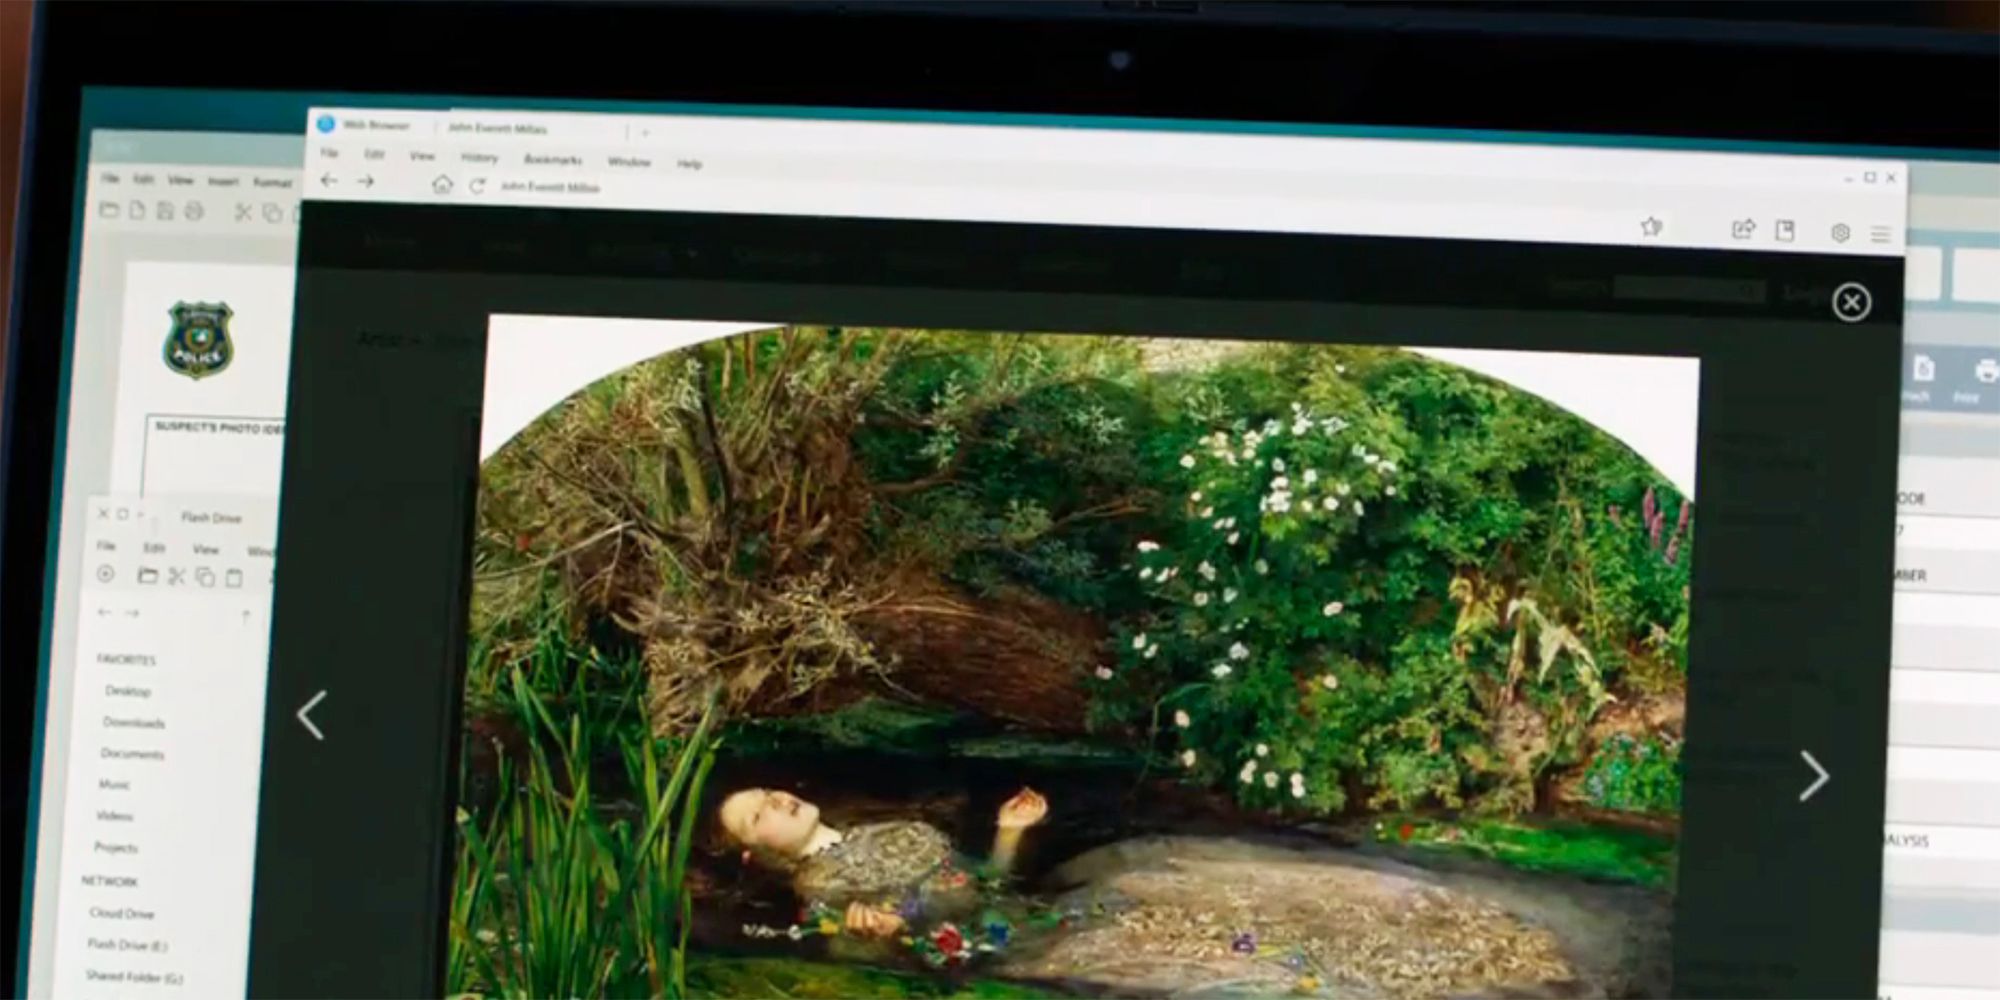Open the Flash Drive window's Edit menu
The width and height of the screenshot is (2000, 1000).
coord(154,548)
